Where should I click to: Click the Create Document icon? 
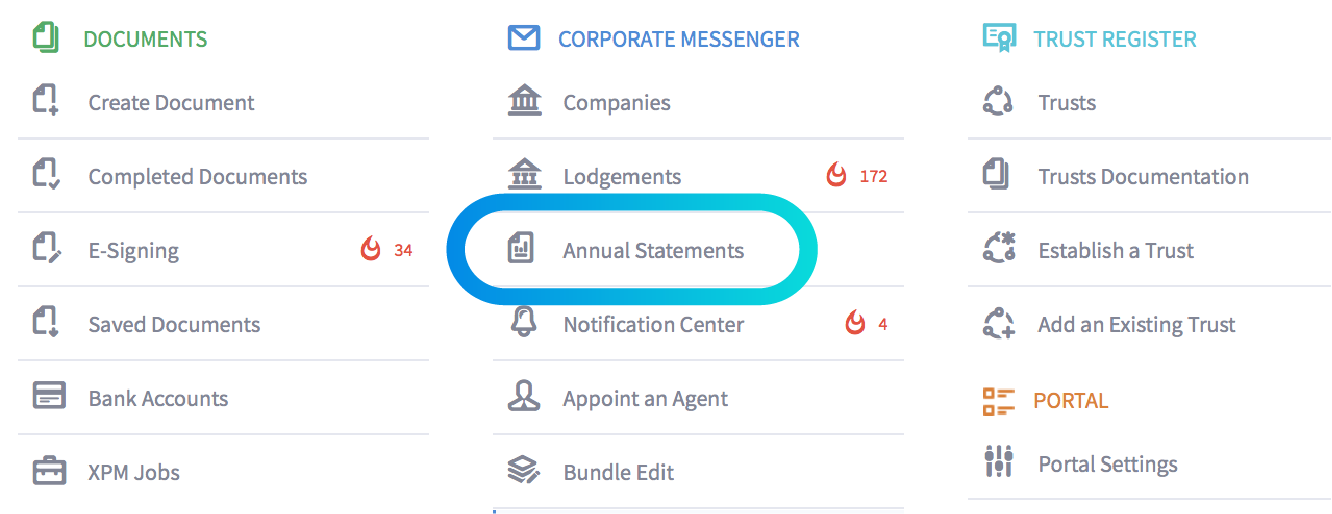tap(46, 101)
